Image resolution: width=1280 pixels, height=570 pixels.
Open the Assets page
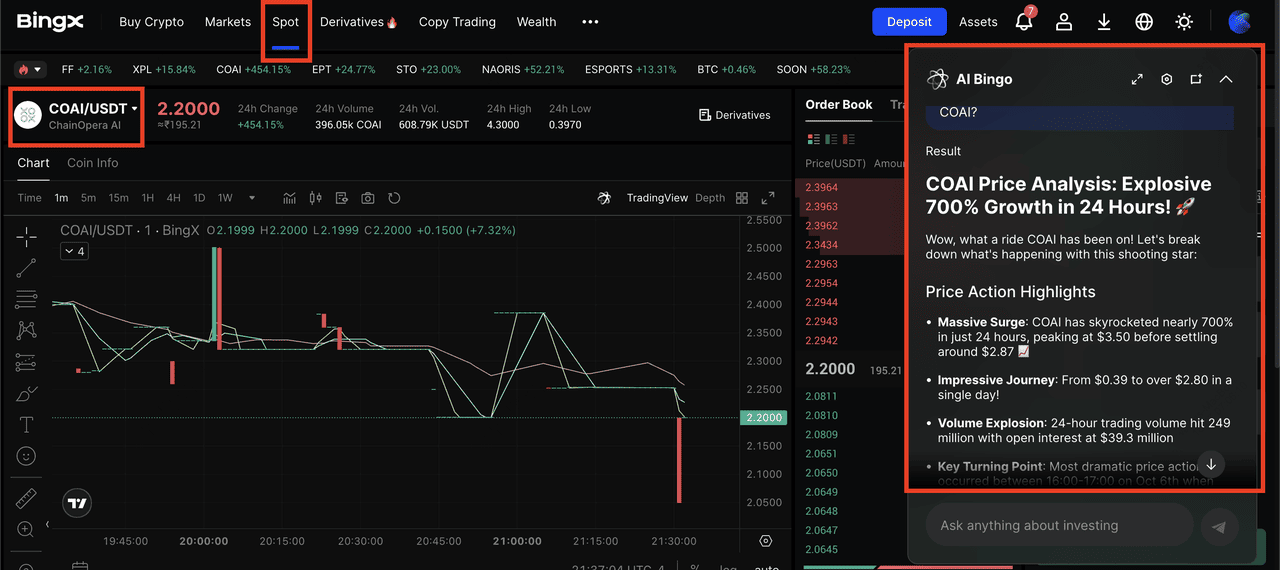point(978,22)
